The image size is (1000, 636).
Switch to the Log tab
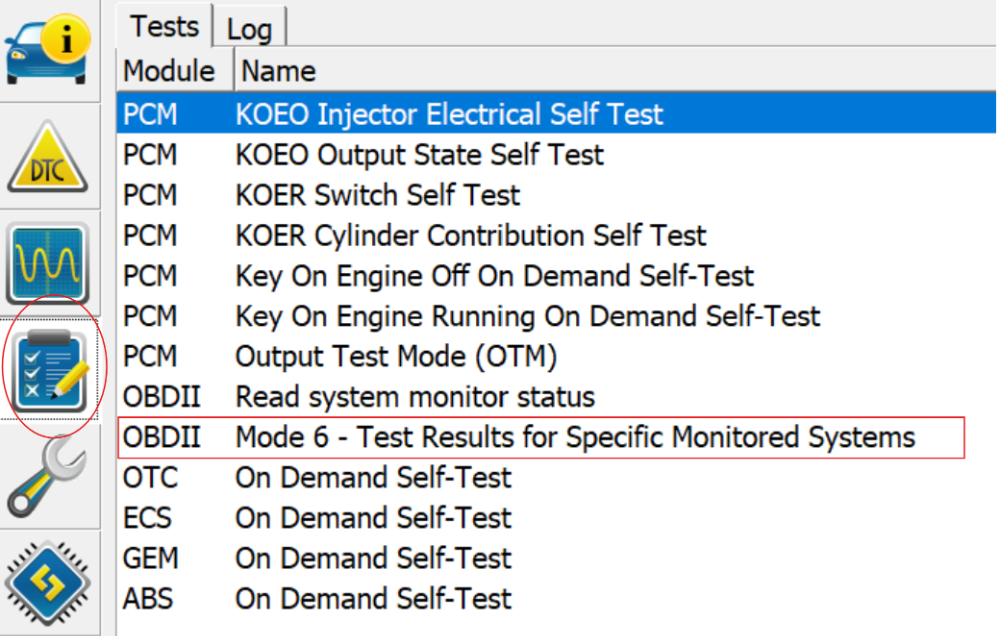[249, 28]
